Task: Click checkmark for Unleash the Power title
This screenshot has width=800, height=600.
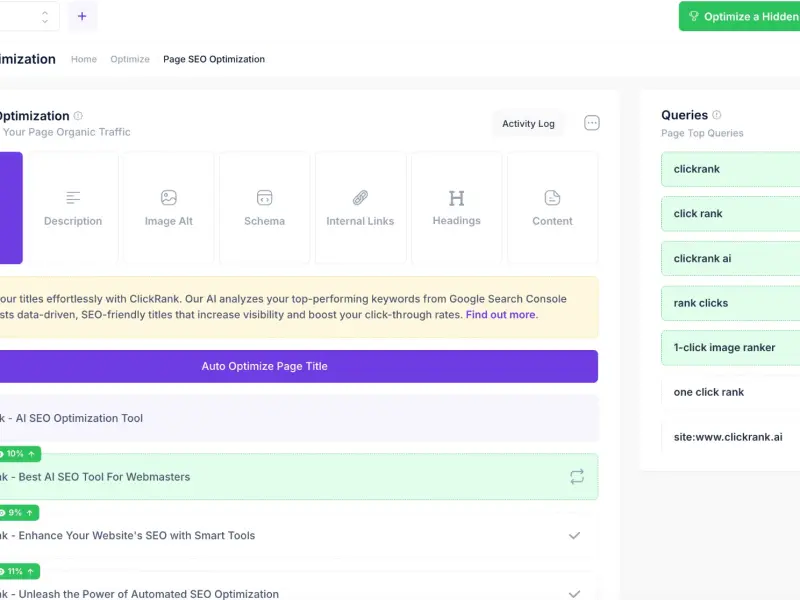Action: click(574, 593)
